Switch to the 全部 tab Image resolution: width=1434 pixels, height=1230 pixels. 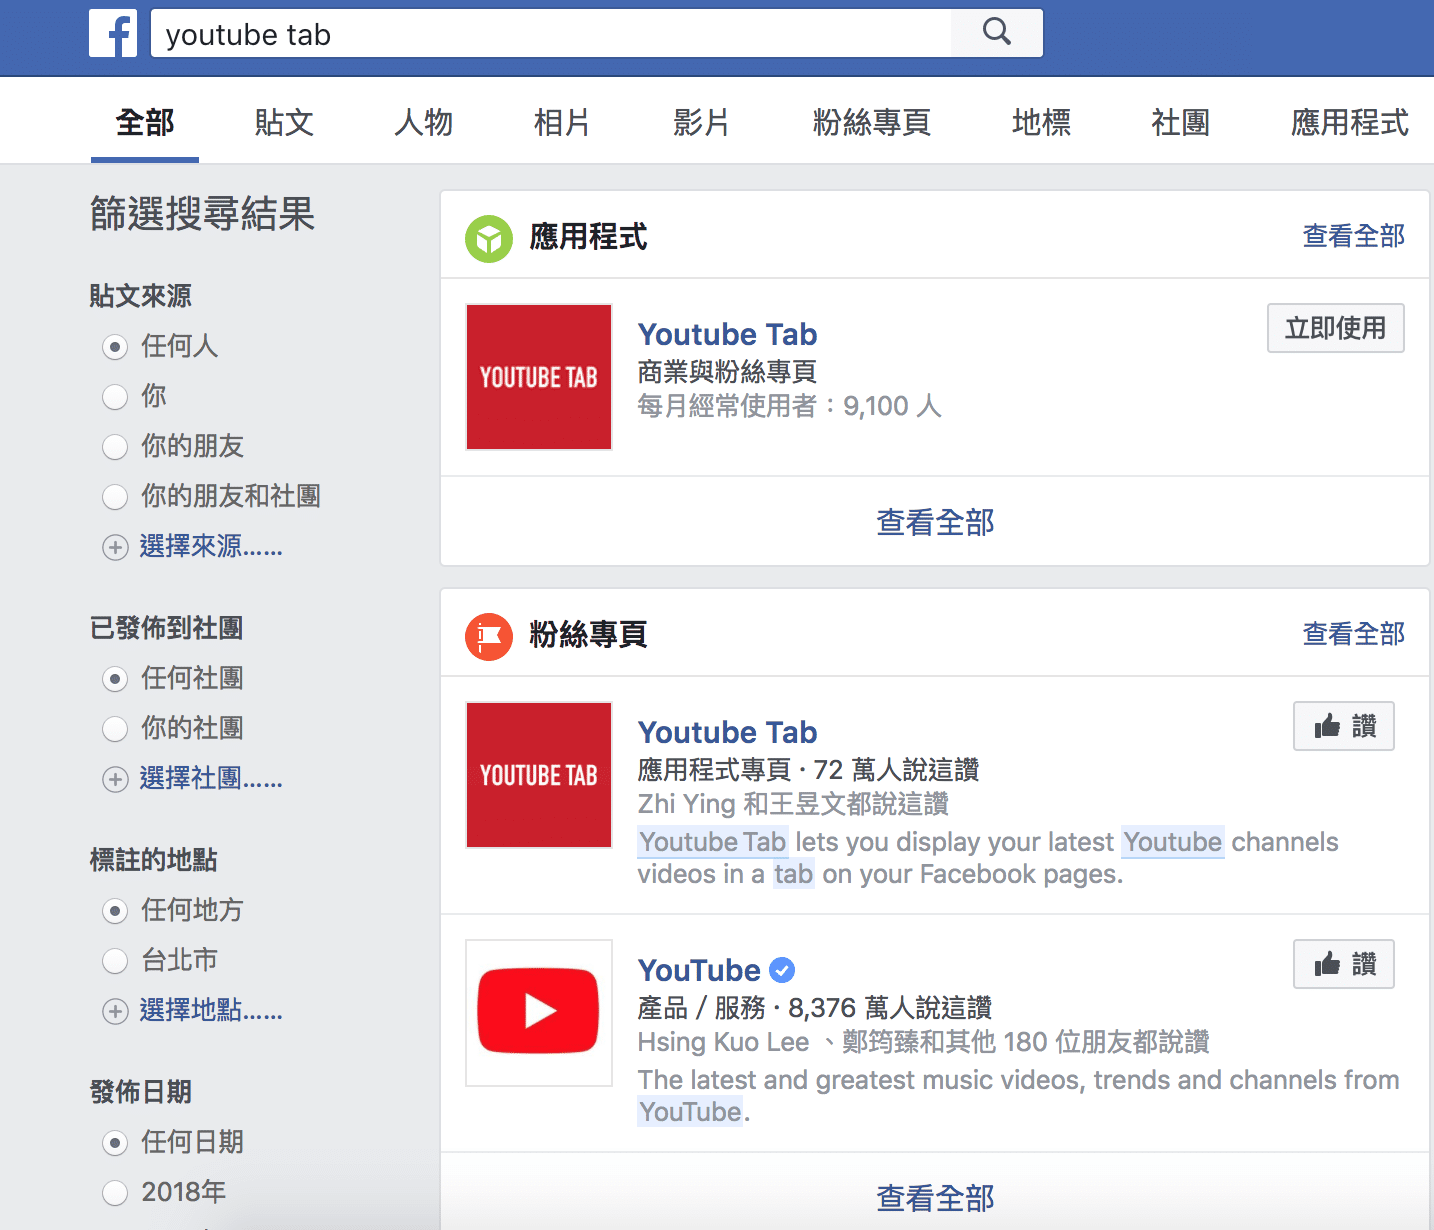tap(145, 122)
